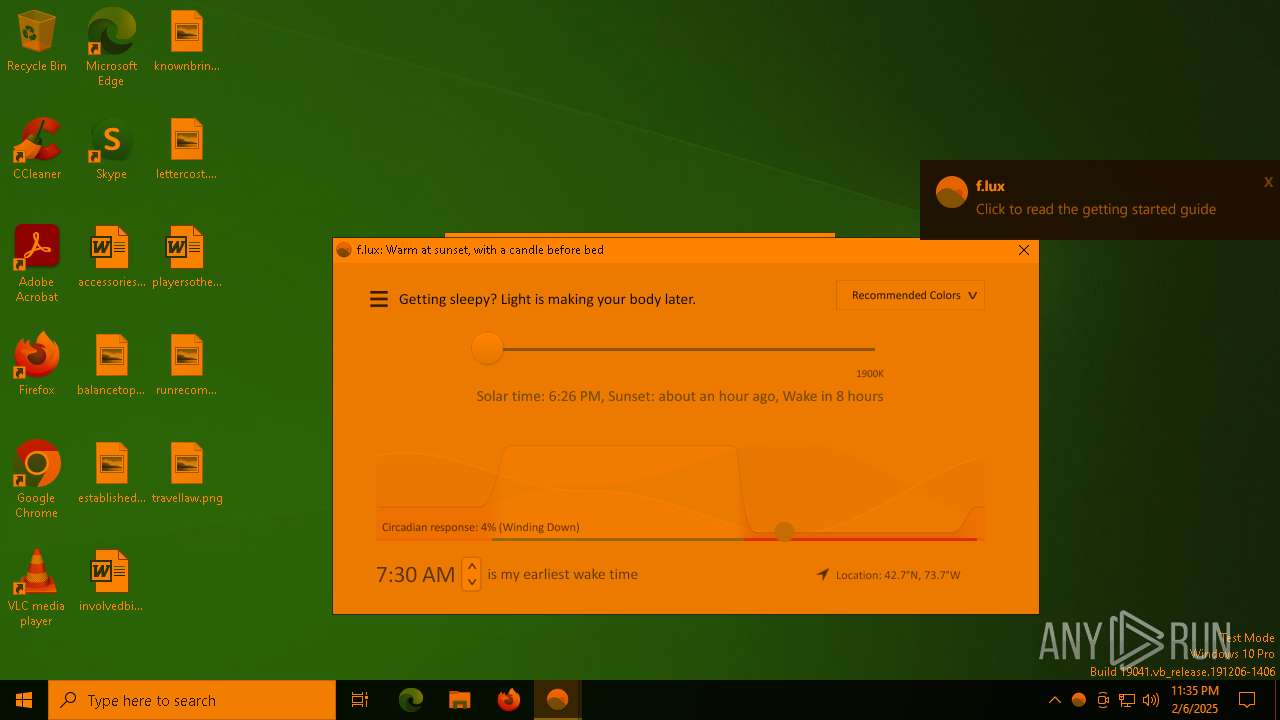Select the established... image file
Screen dimensions: 1280x720
tap(111, 473)
